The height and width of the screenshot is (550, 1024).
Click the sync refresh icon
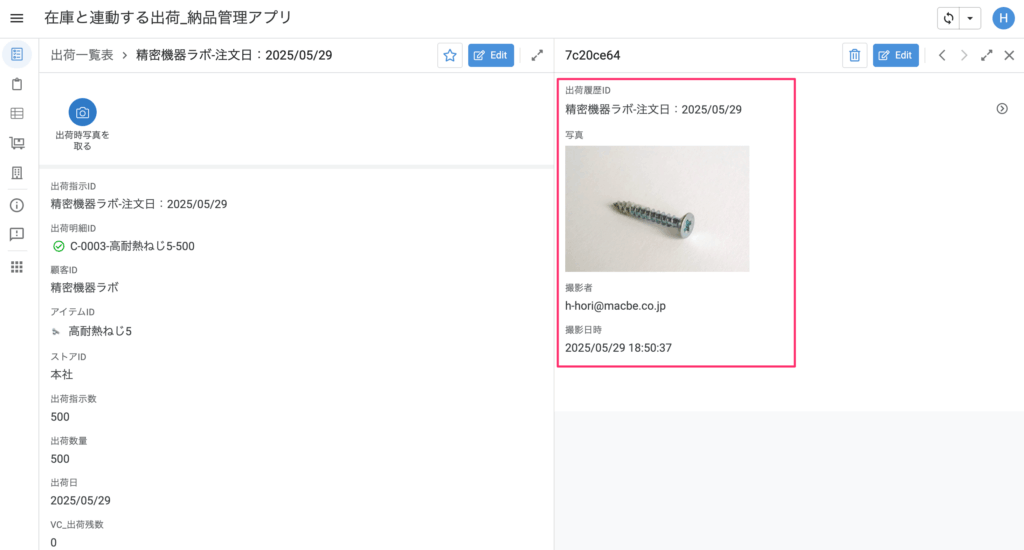tap(948, 18)
